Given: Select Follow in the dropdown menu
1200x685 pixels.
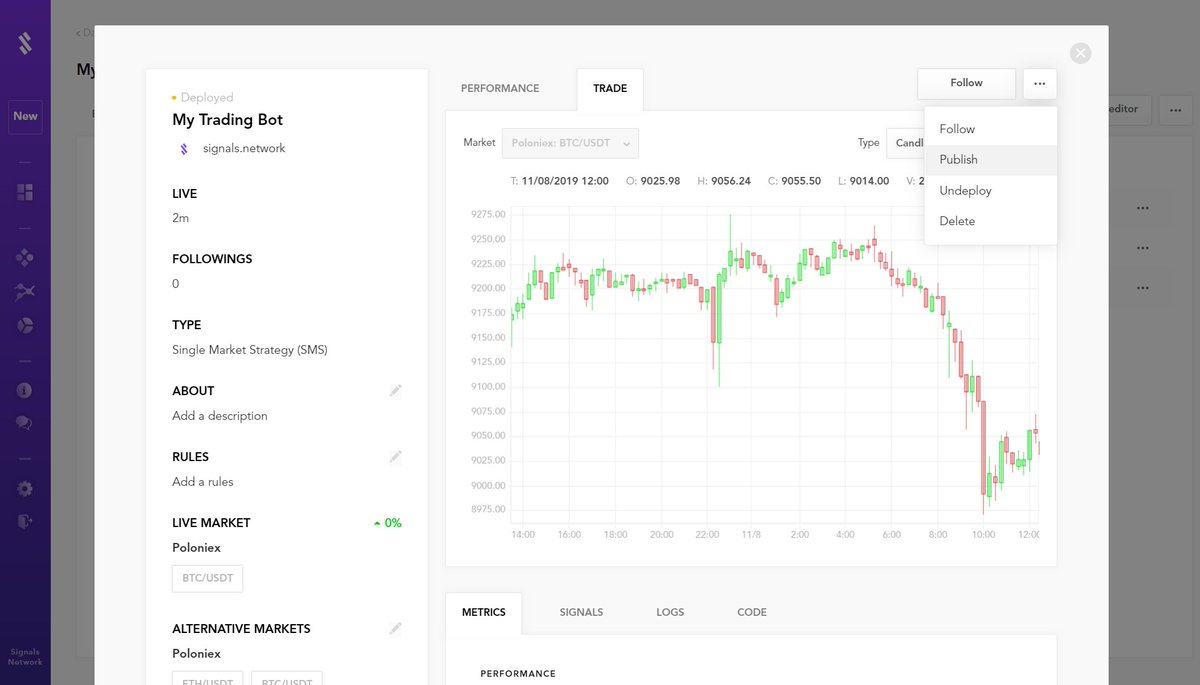Looking at the screenshot, I should coord(991,129).
